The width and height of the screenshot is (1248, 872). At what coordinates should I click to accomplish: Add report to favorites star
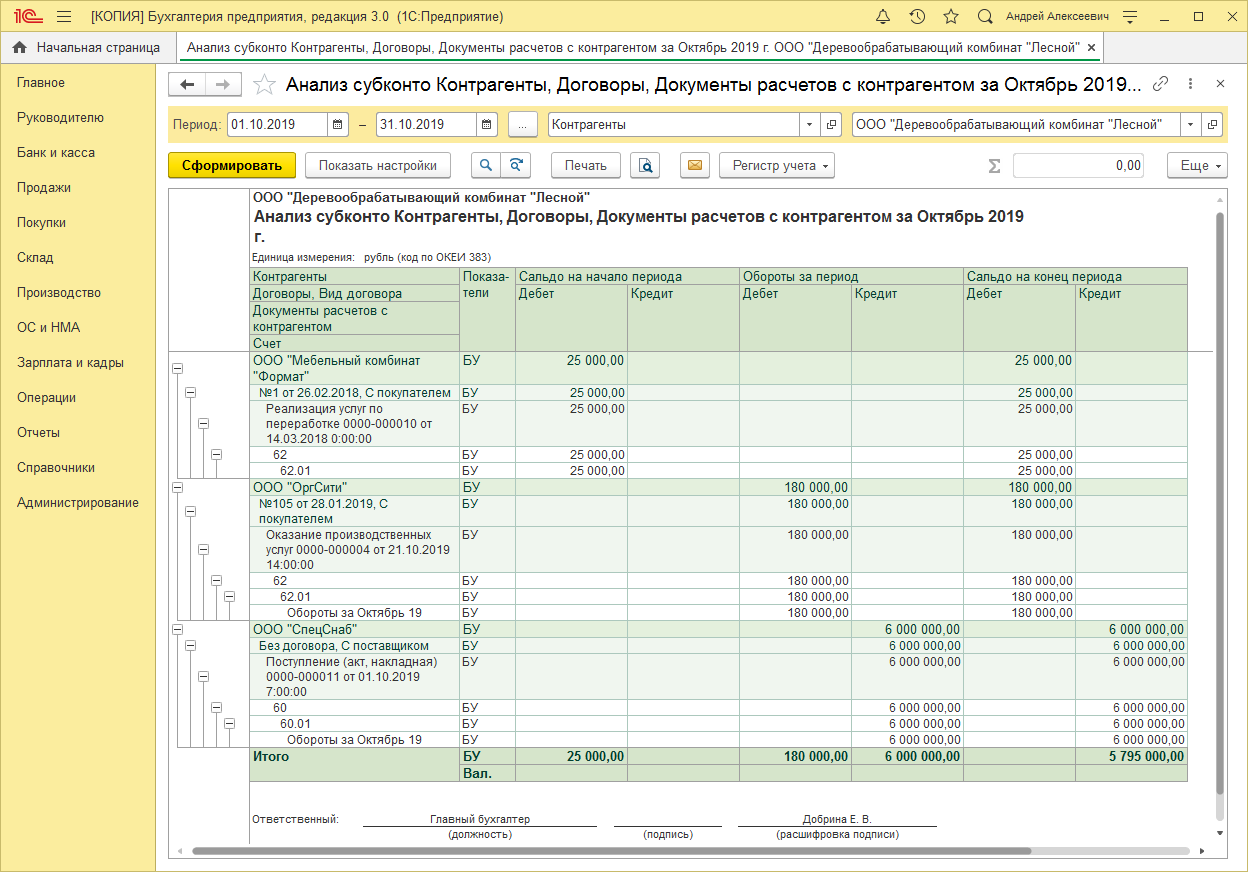pyautogui.click(x=264, y=85)
